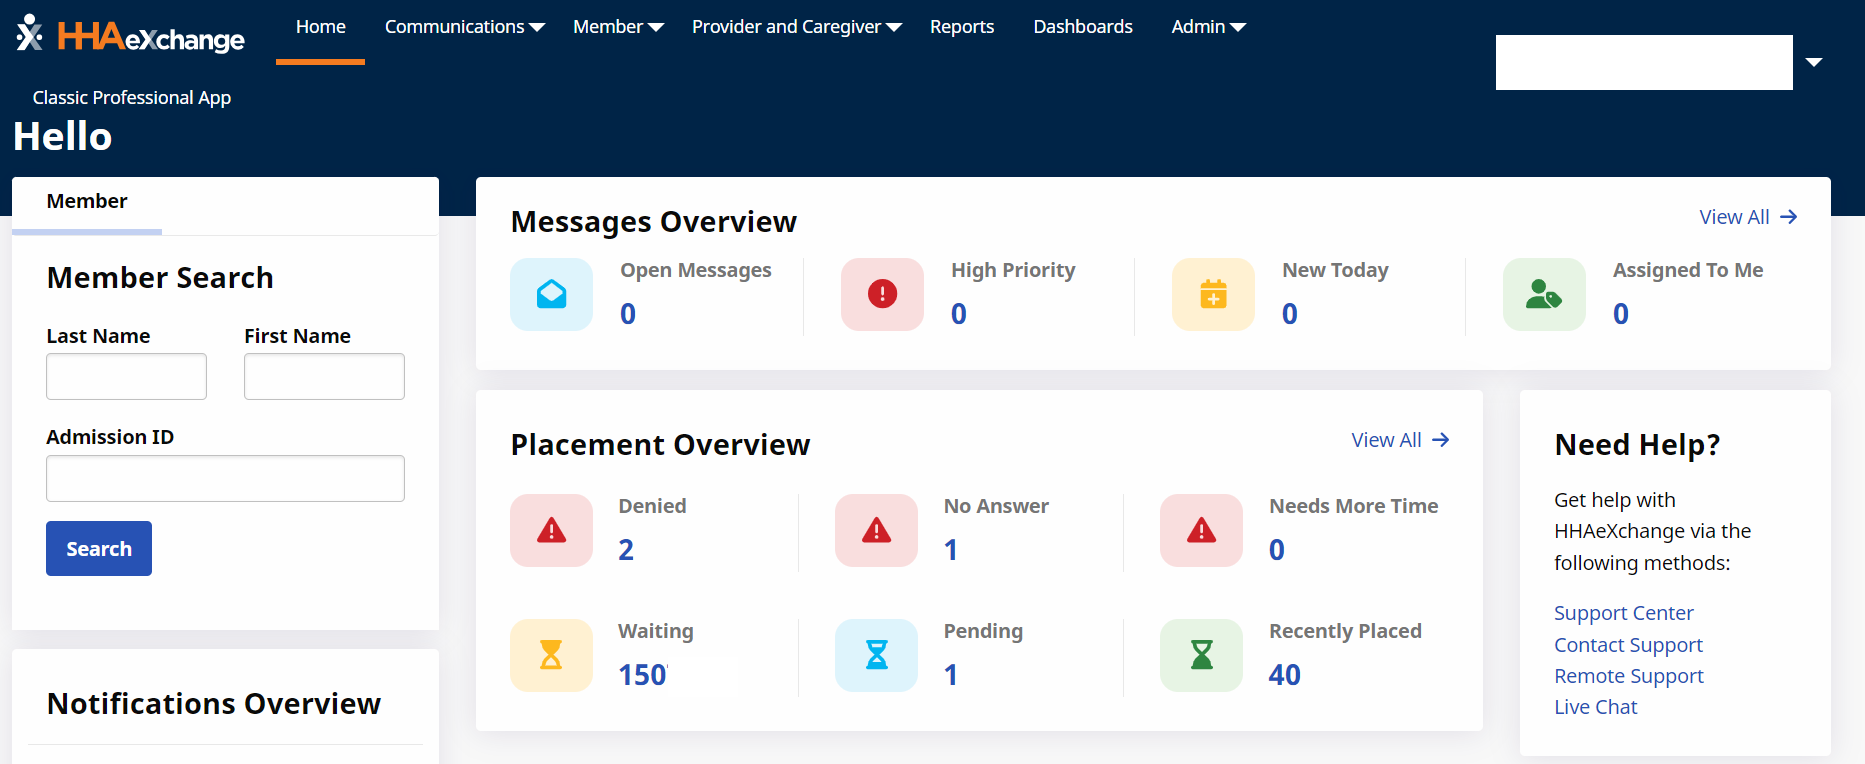The width and height of the screenshot is (1865, 764).
Task: Expand the Admin dropdown menu
Action: (x=1208, y=27)
